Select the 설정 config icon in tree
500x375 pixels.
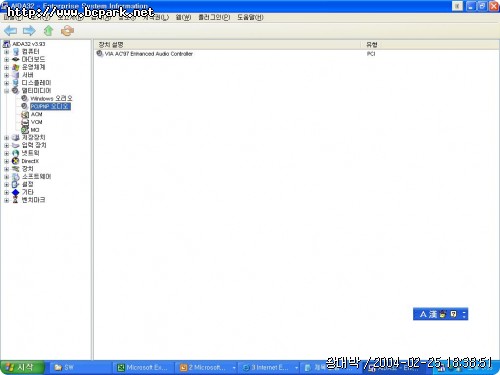[16, 184]
